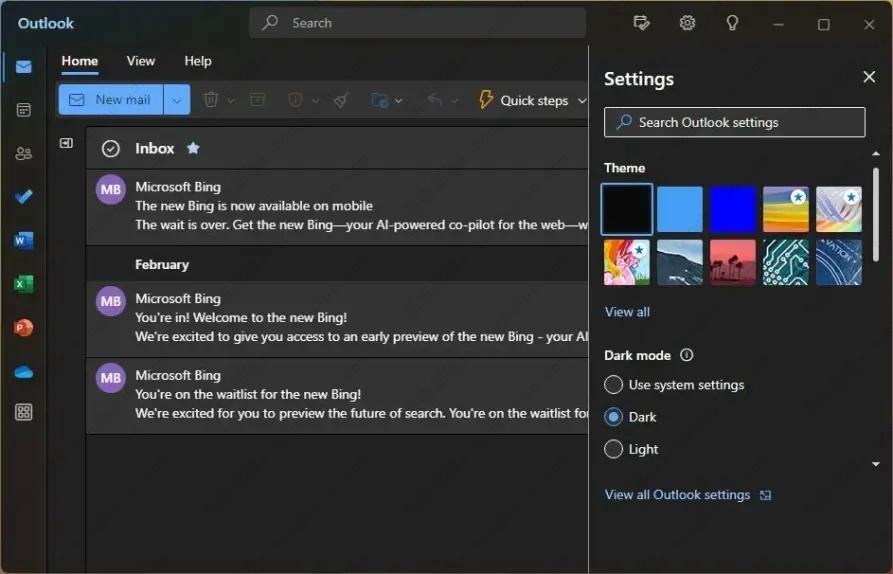The height and width of the screenshot is (574, 893).
Task: Open the My Day icon in title bar
Action: tap(641, 23)
